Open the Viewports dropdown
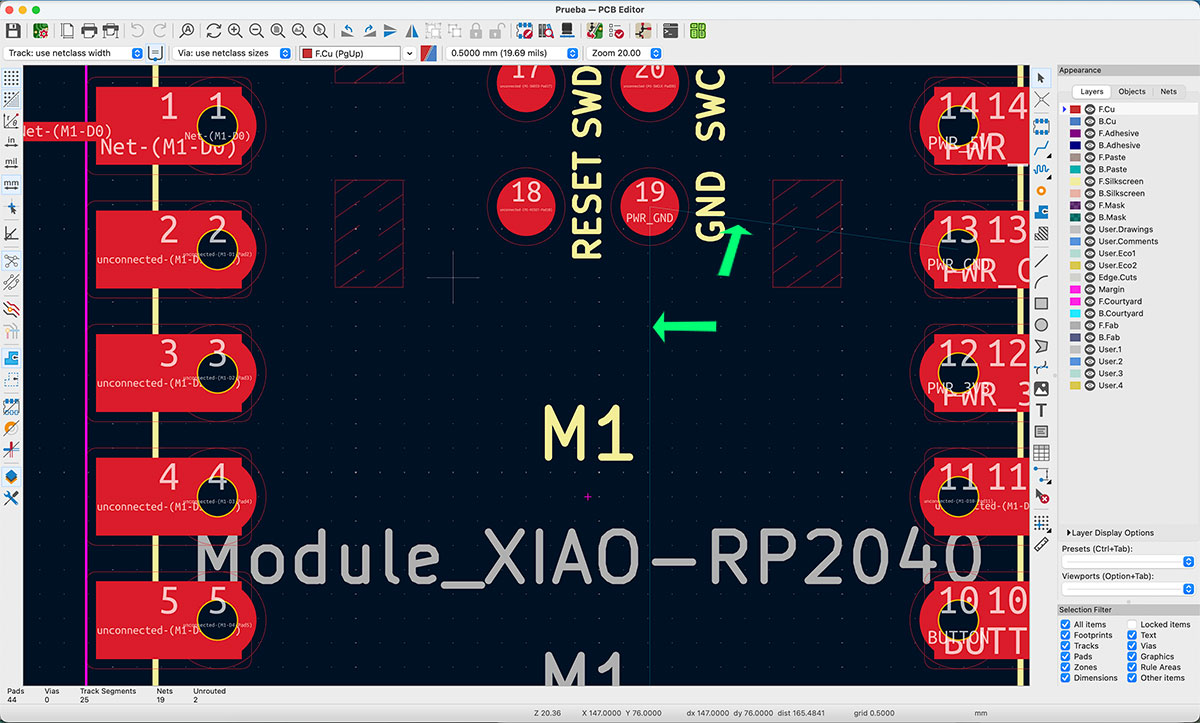1200x723 pixels. 1128,589
